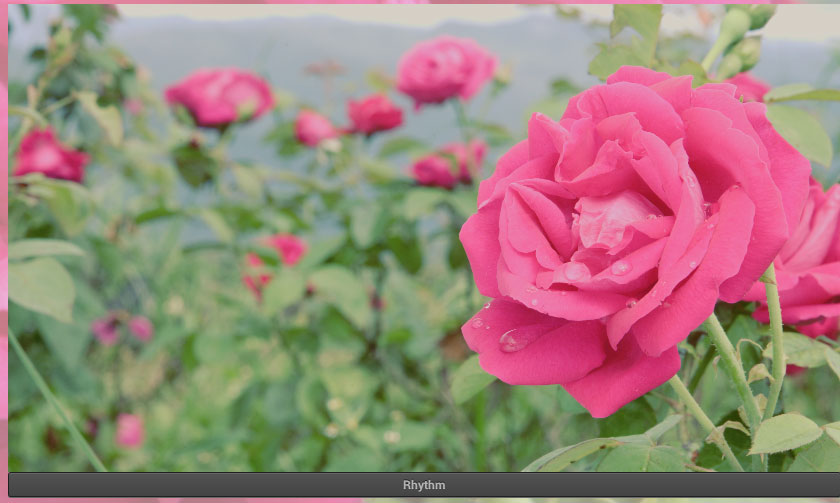Click the Rhythm bar below the image

click(424, 485)
